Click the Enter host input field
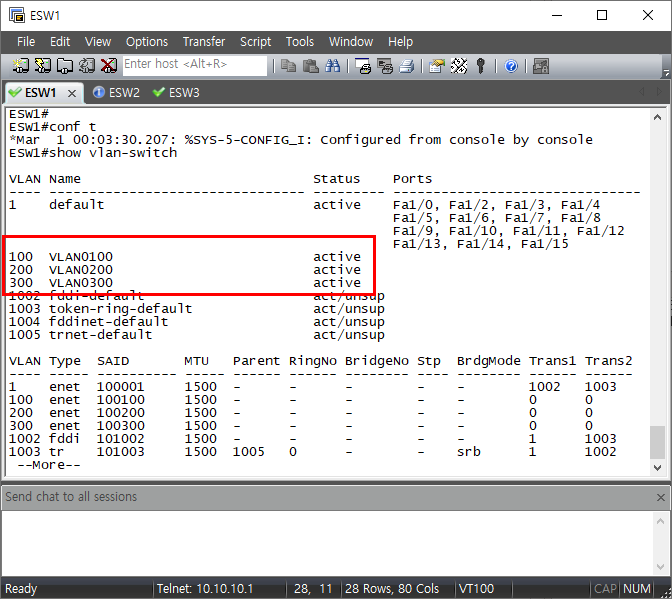672x599 pixels. click(195, 65)
